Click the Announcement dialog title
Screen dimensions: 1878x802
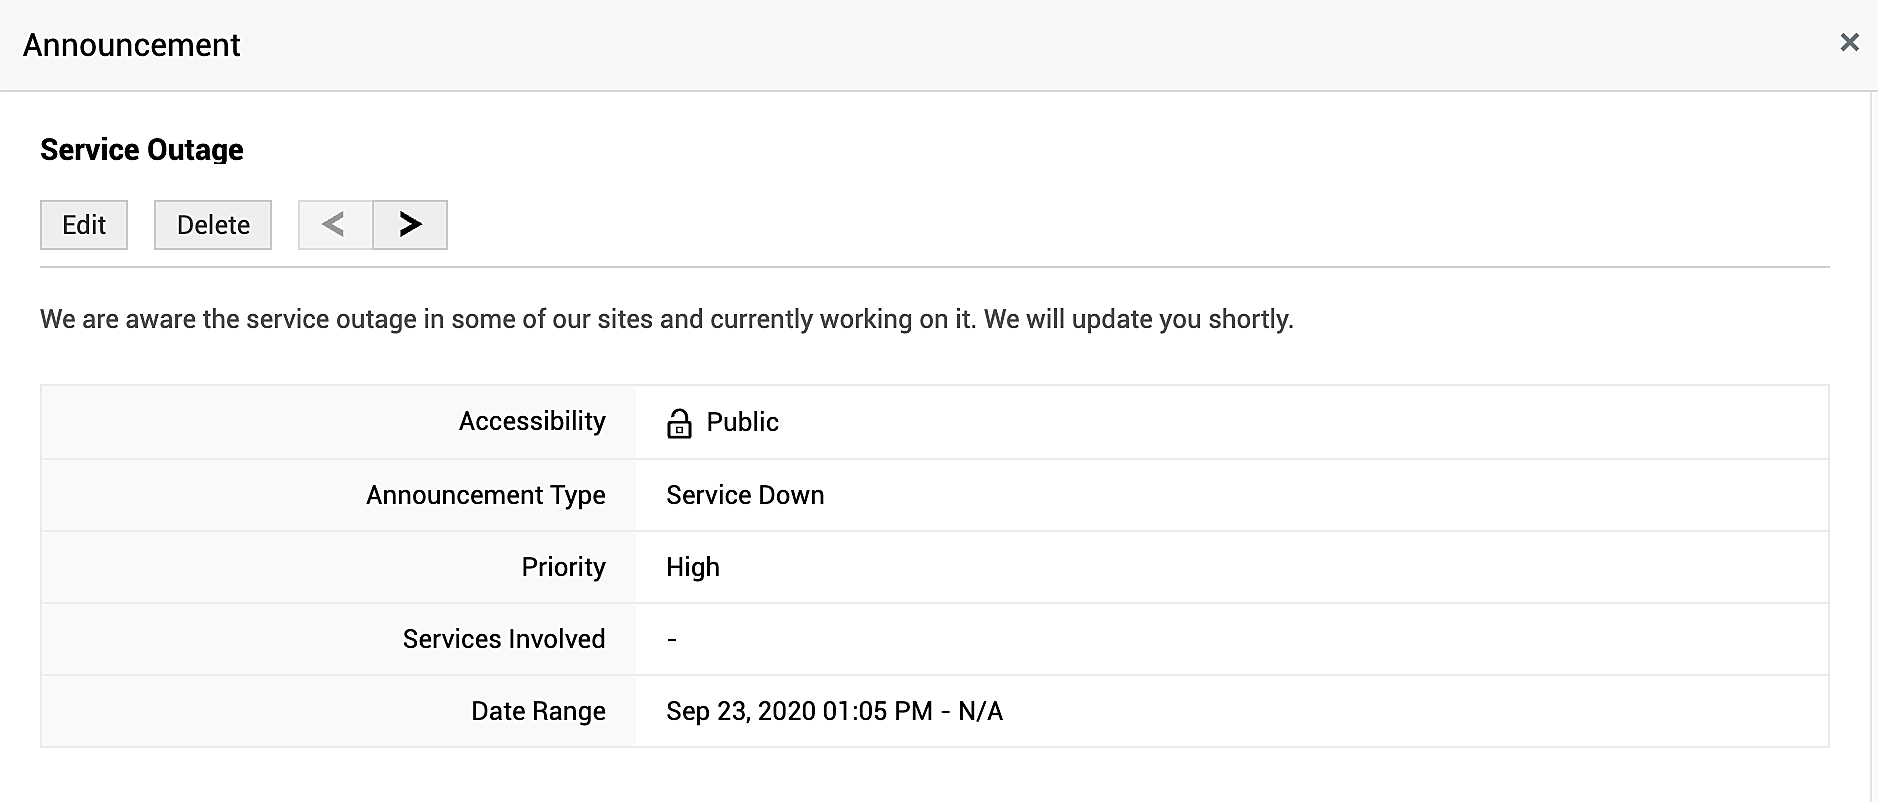(131, 45)
